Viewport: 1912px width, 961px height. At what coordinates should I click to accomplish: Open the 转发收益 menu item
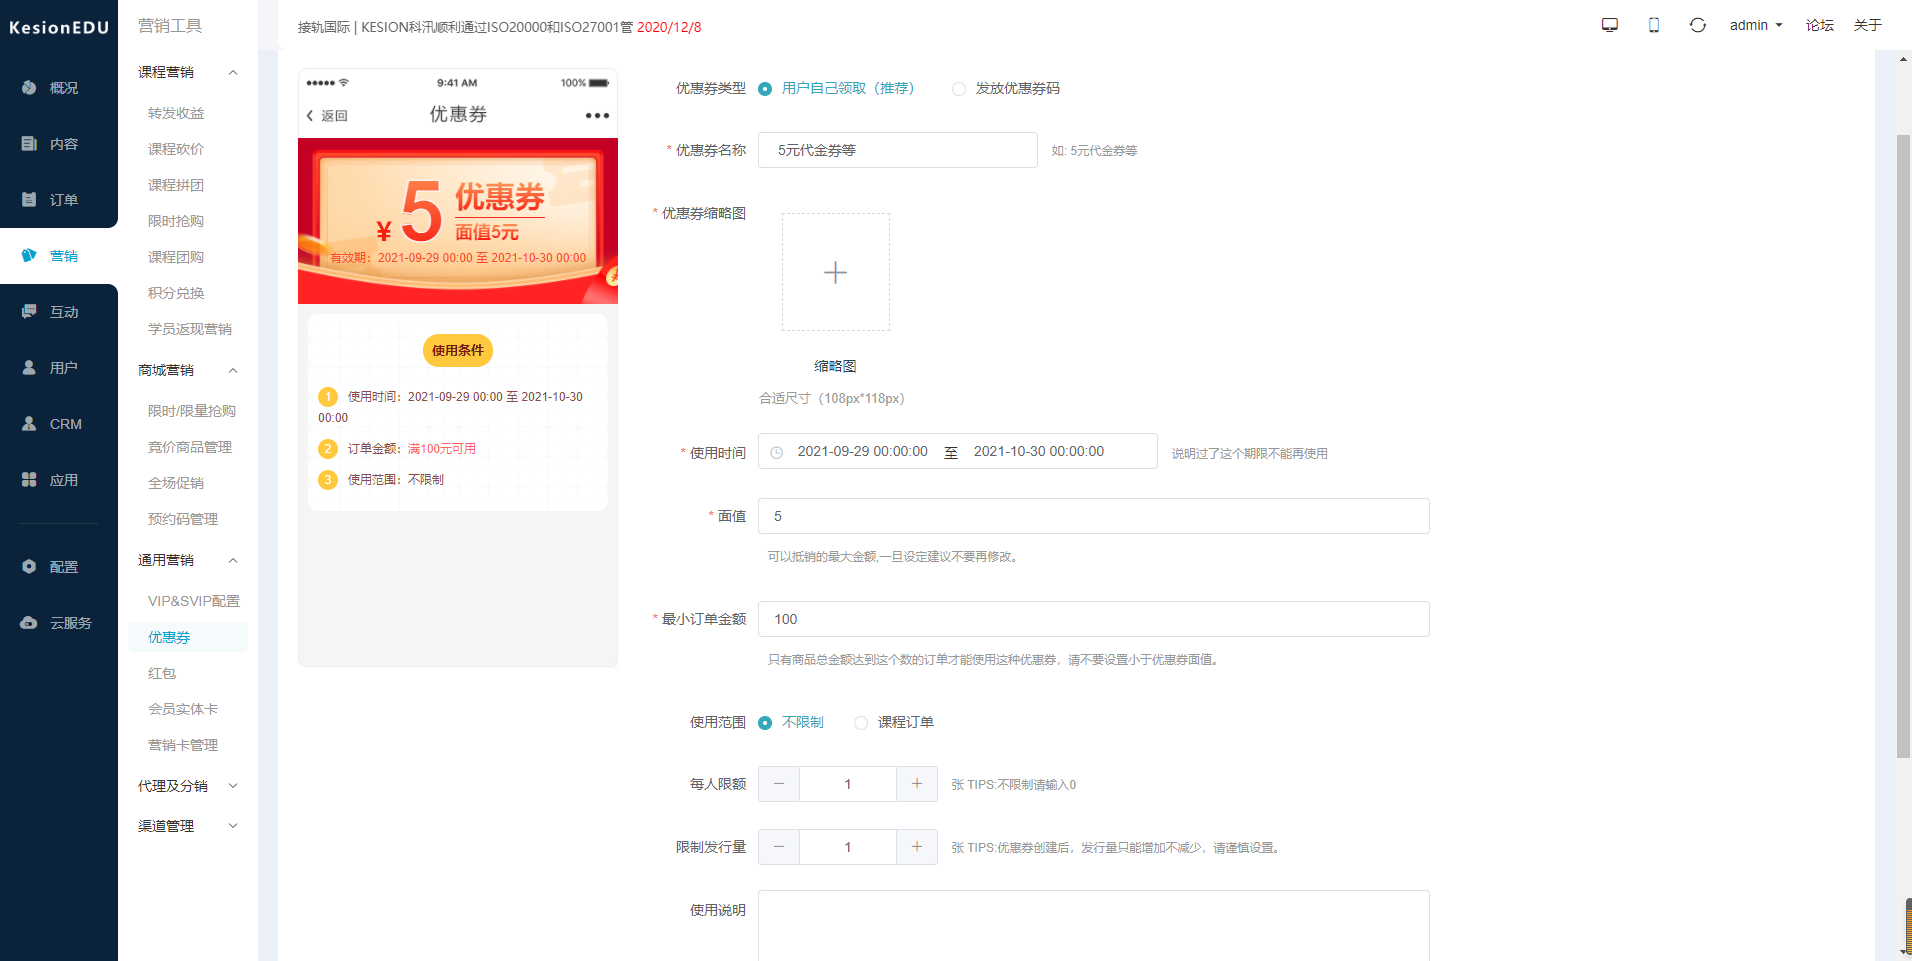pyautogui.click(x=176, y=113)
